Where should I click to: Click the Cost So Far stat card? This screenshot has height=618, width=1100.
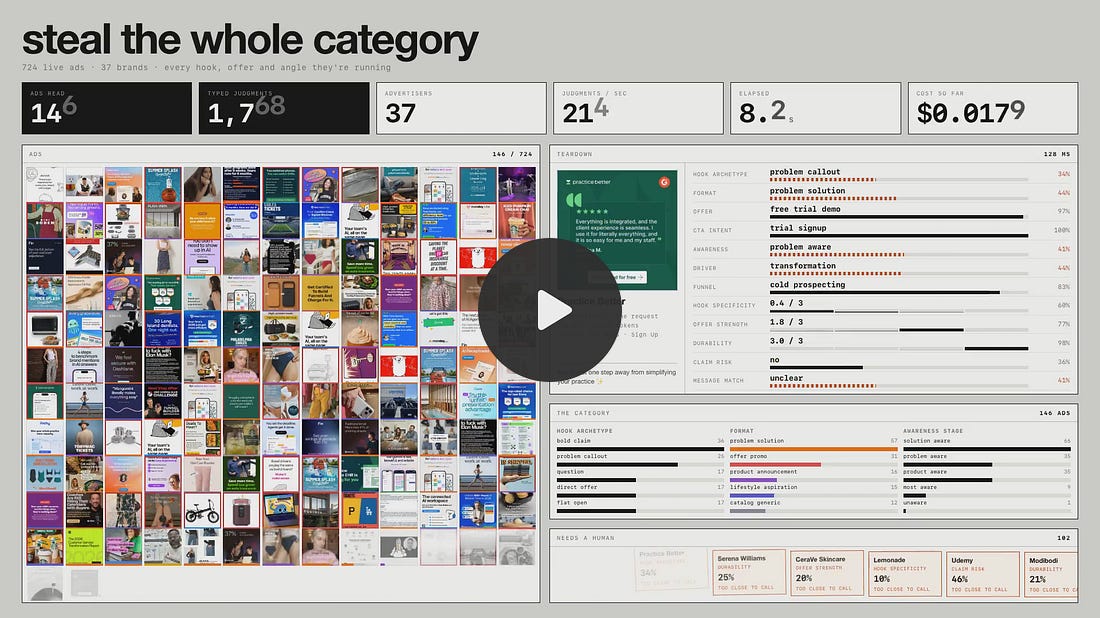click(x=993, y=108)
